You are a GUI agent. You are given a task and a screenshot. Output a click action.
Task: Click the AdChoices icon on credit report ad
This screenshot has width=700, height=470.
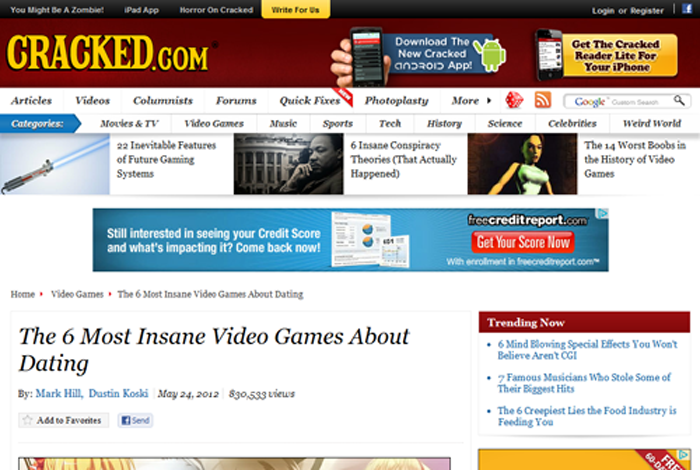coord(602,213)
